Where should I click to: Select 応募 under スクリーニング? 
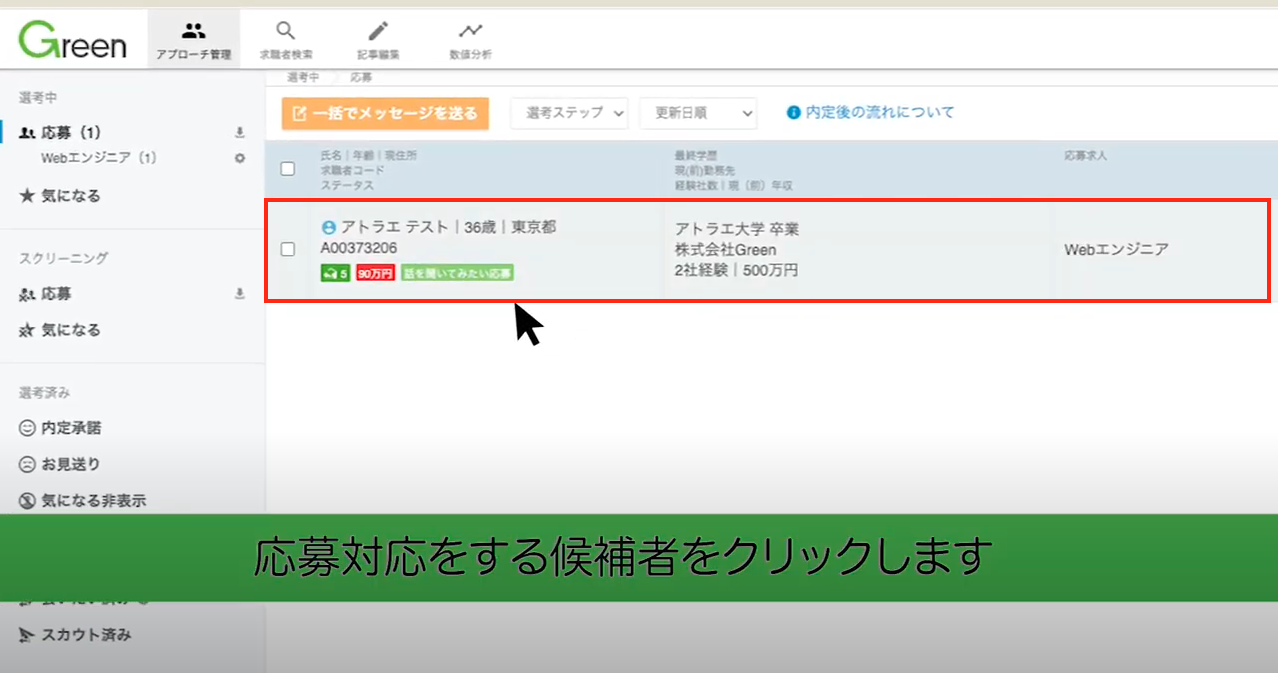pos(45,294)
